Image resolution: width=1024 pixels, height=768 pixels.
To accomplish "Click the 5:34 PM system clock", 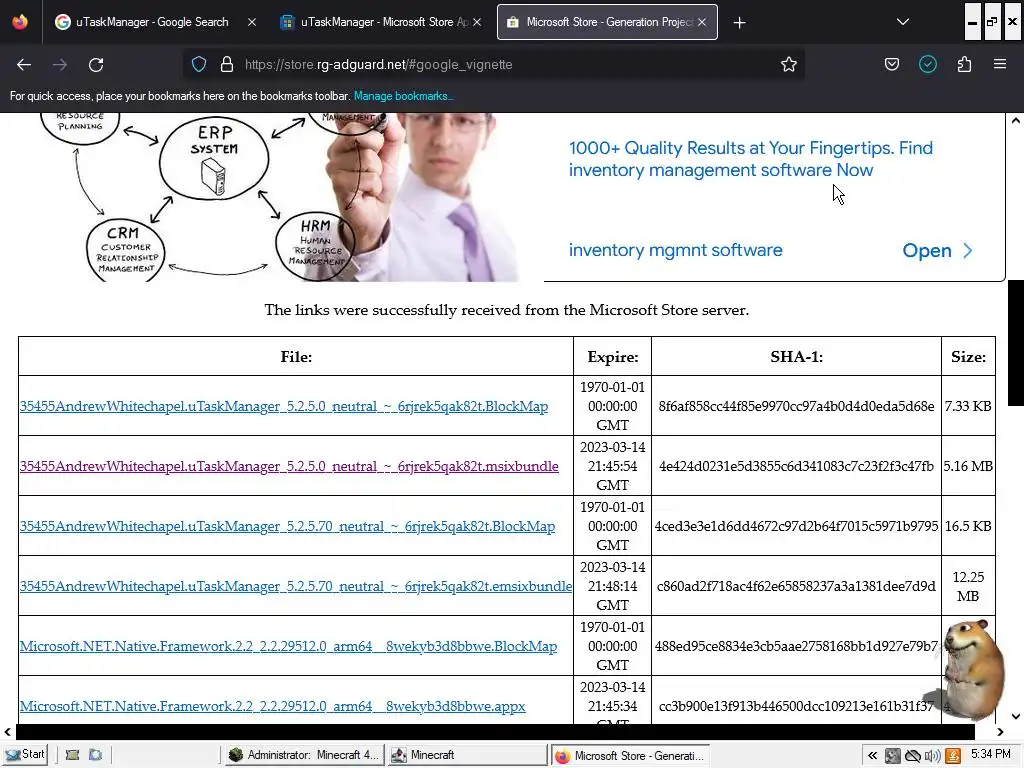I will click(990, 754).
